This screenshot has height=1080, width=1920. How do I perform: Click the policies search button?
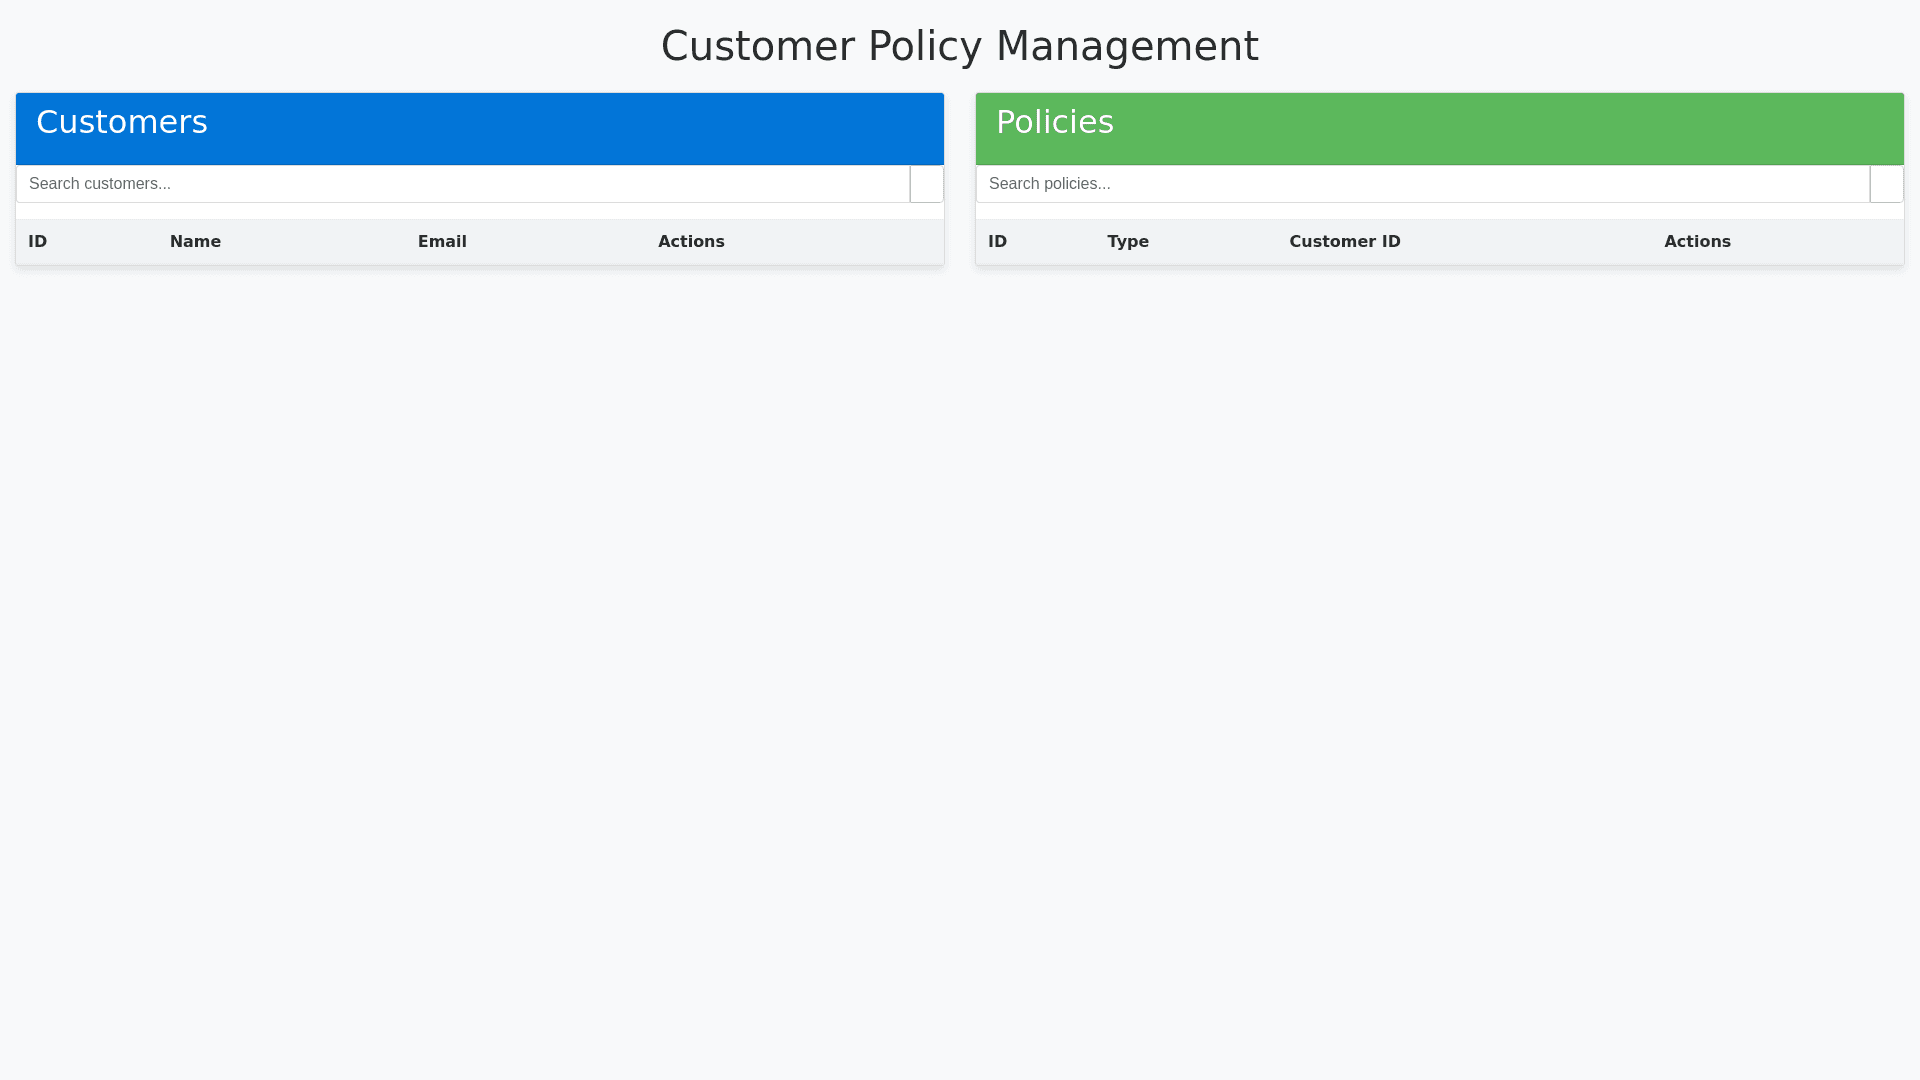(1886, 184)
